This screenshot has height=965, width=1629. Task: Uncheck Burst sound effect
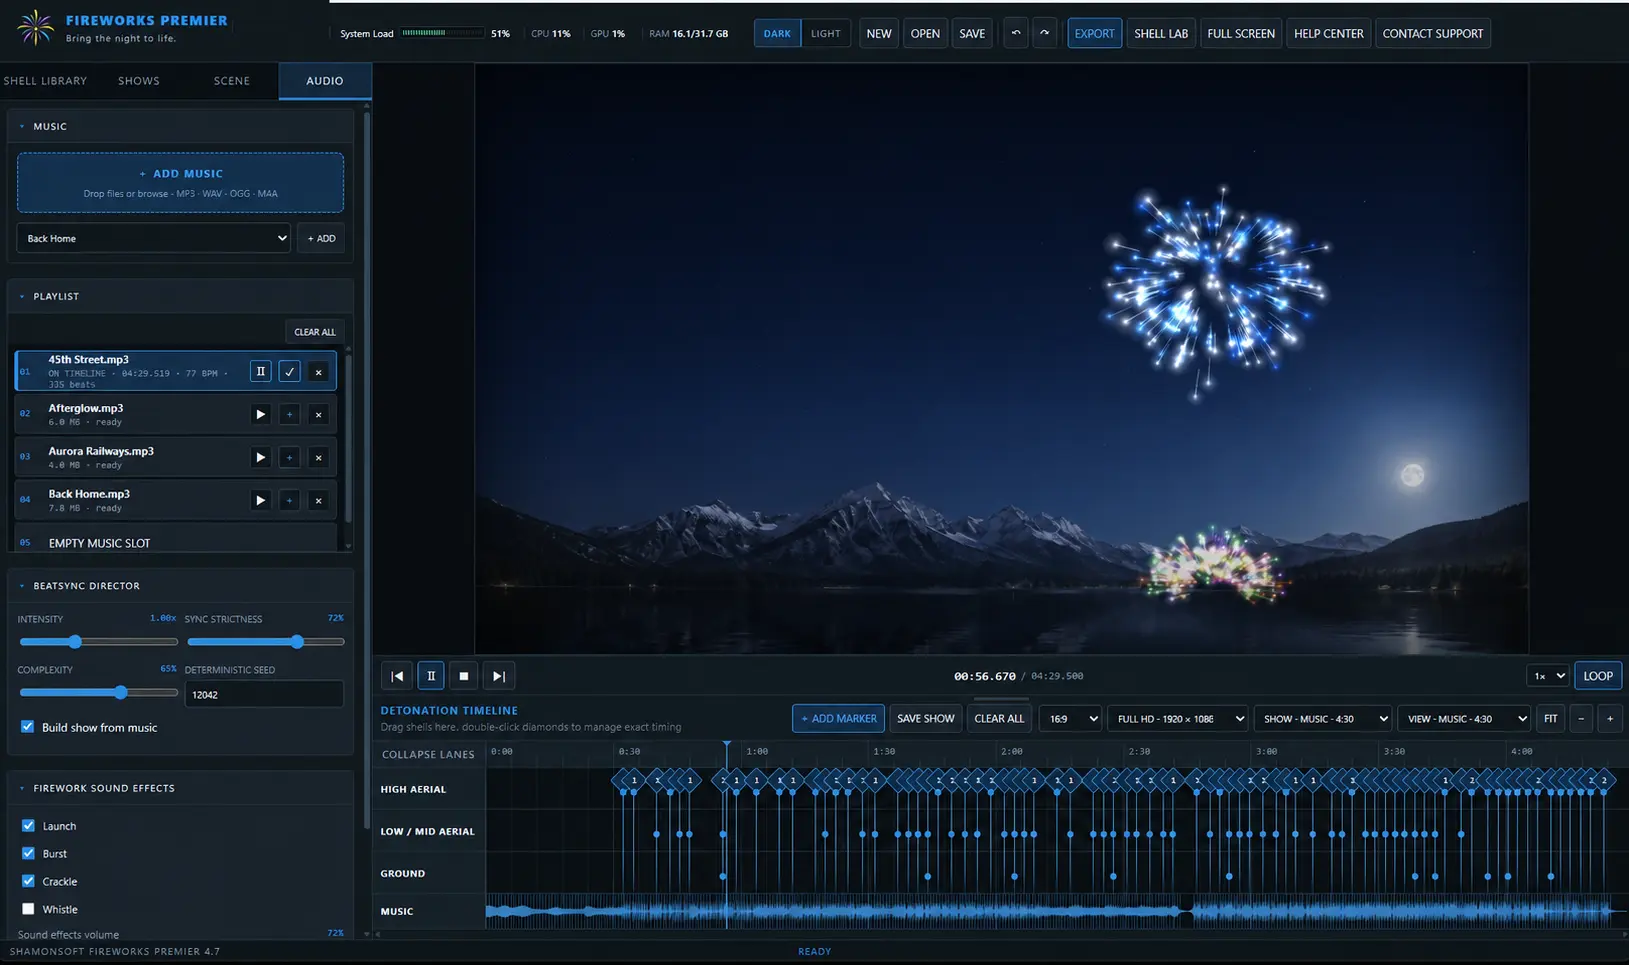pos(28,853)
